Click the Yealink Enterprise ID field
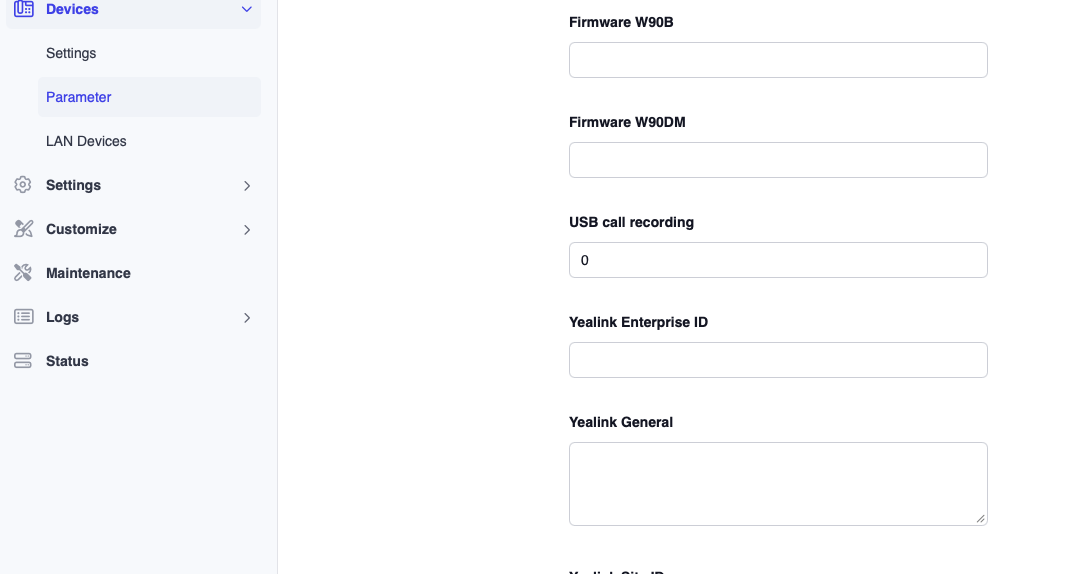The width and height of the screenshot is (1078, 574). pyautogui.click(x=778, y=360)
